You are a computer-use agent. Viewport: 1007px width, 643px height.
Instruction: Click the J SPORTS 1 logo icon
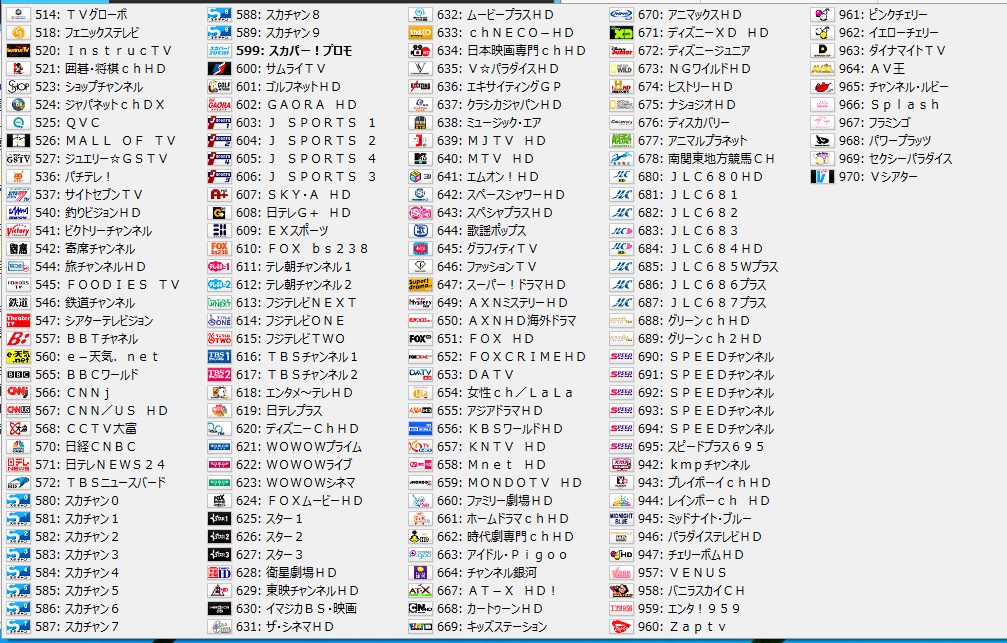point(219,123)
